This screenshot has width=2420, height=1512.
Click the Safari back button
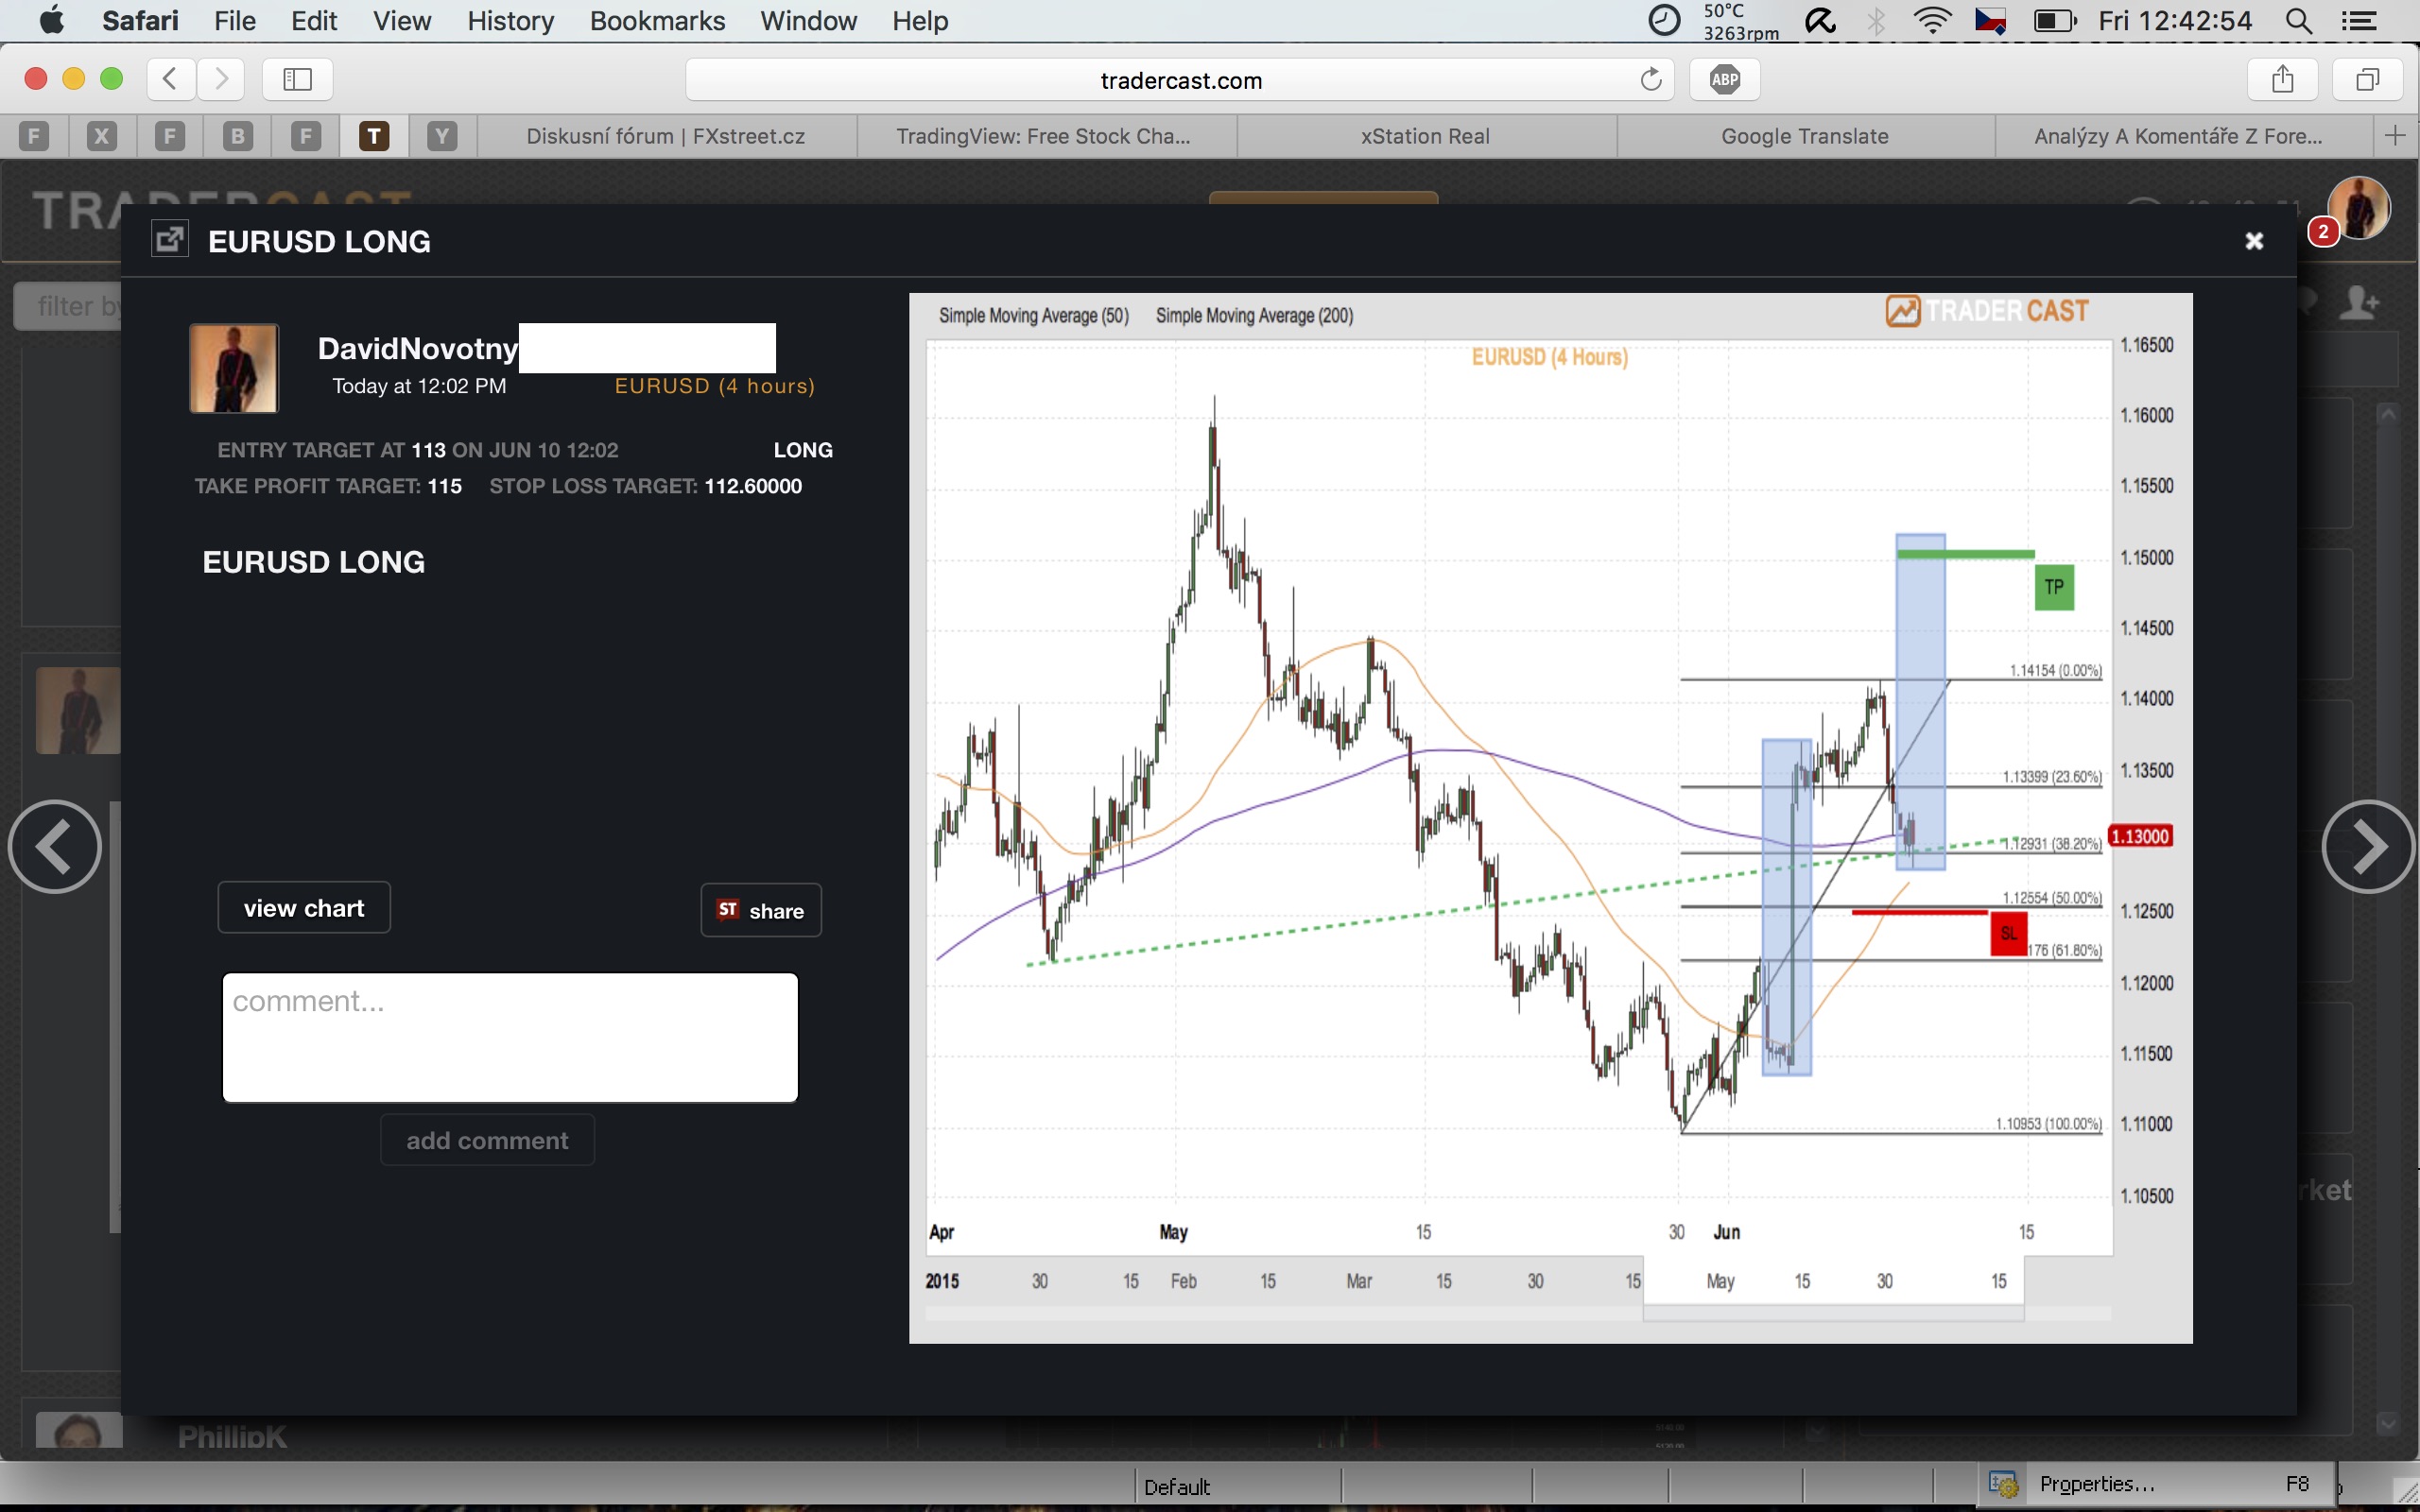point(170,79)
